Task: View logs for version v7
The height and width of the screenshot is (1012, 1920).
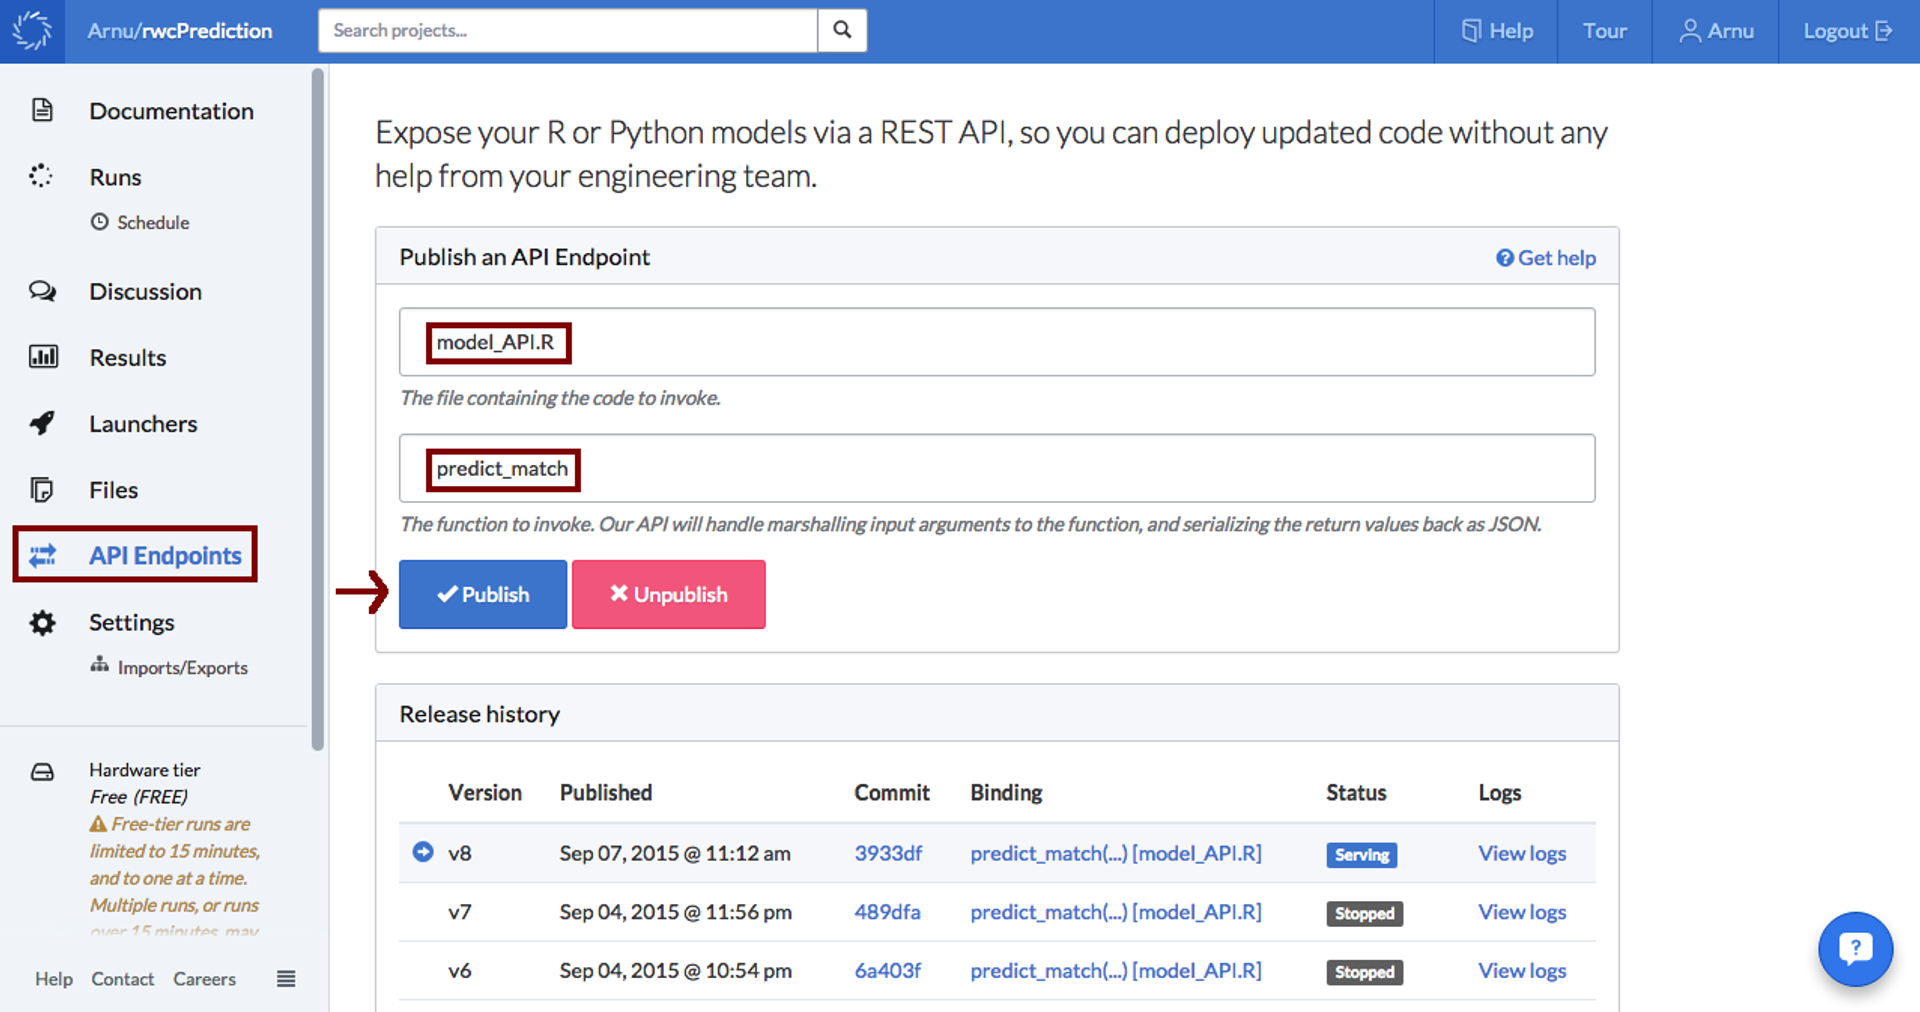Action: (1522, 912)
